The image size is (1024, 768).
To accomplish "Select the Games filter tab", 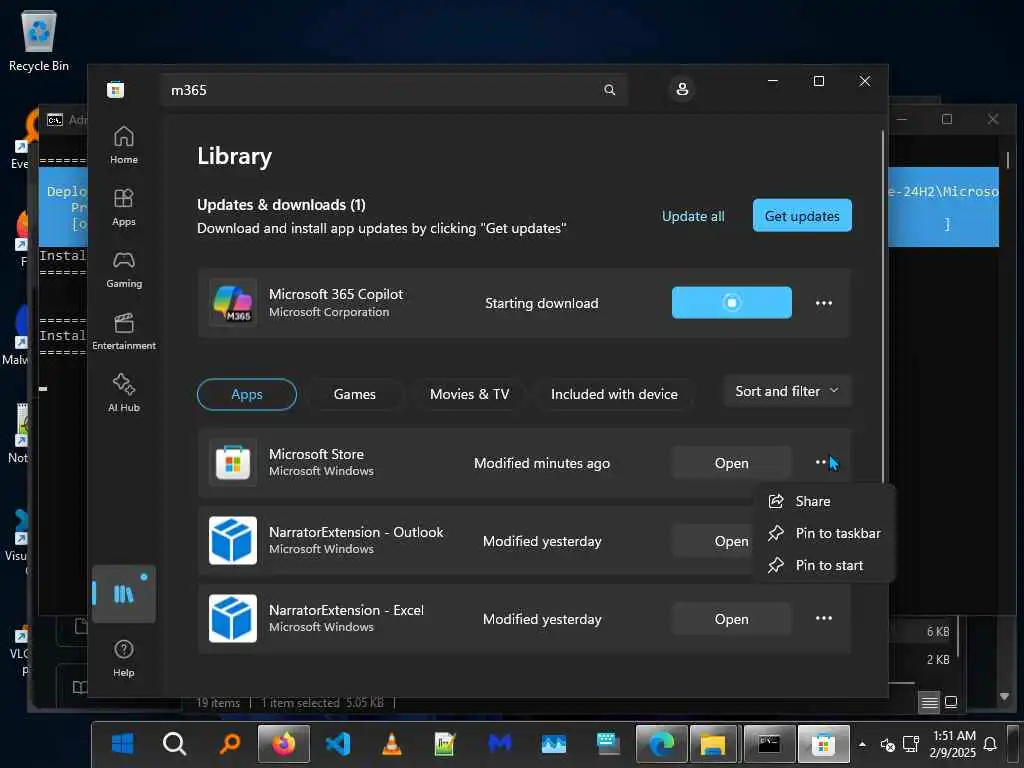I will [x=355, y=394].
